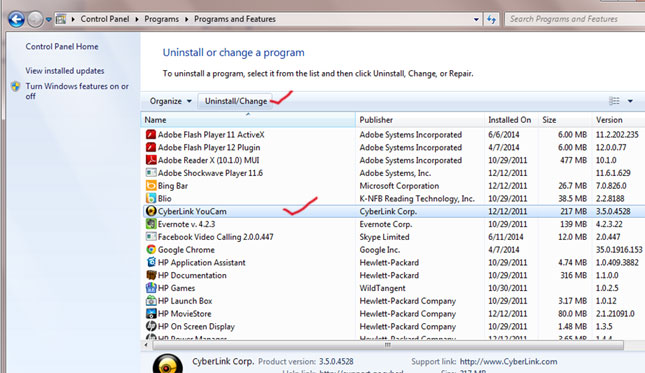Open Turn Windows features on or off
The image size is (645, 373).
(x=77, y=91)
